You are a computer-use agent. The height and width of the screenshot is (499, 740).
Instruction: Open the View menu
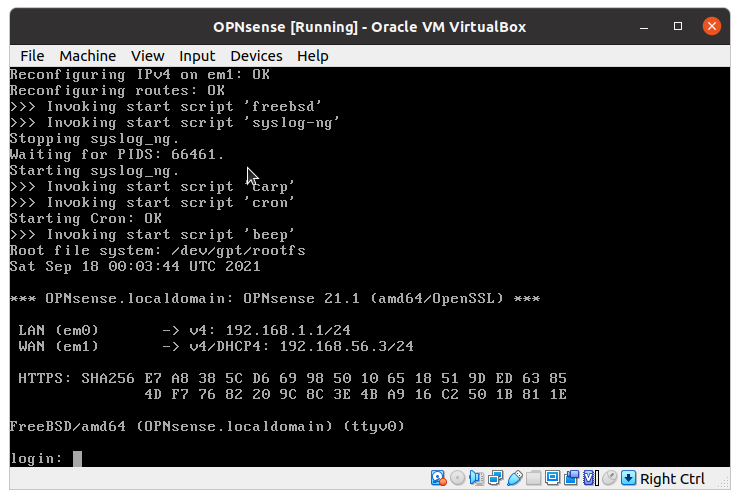pyautogui.click(x=148, y=56)
